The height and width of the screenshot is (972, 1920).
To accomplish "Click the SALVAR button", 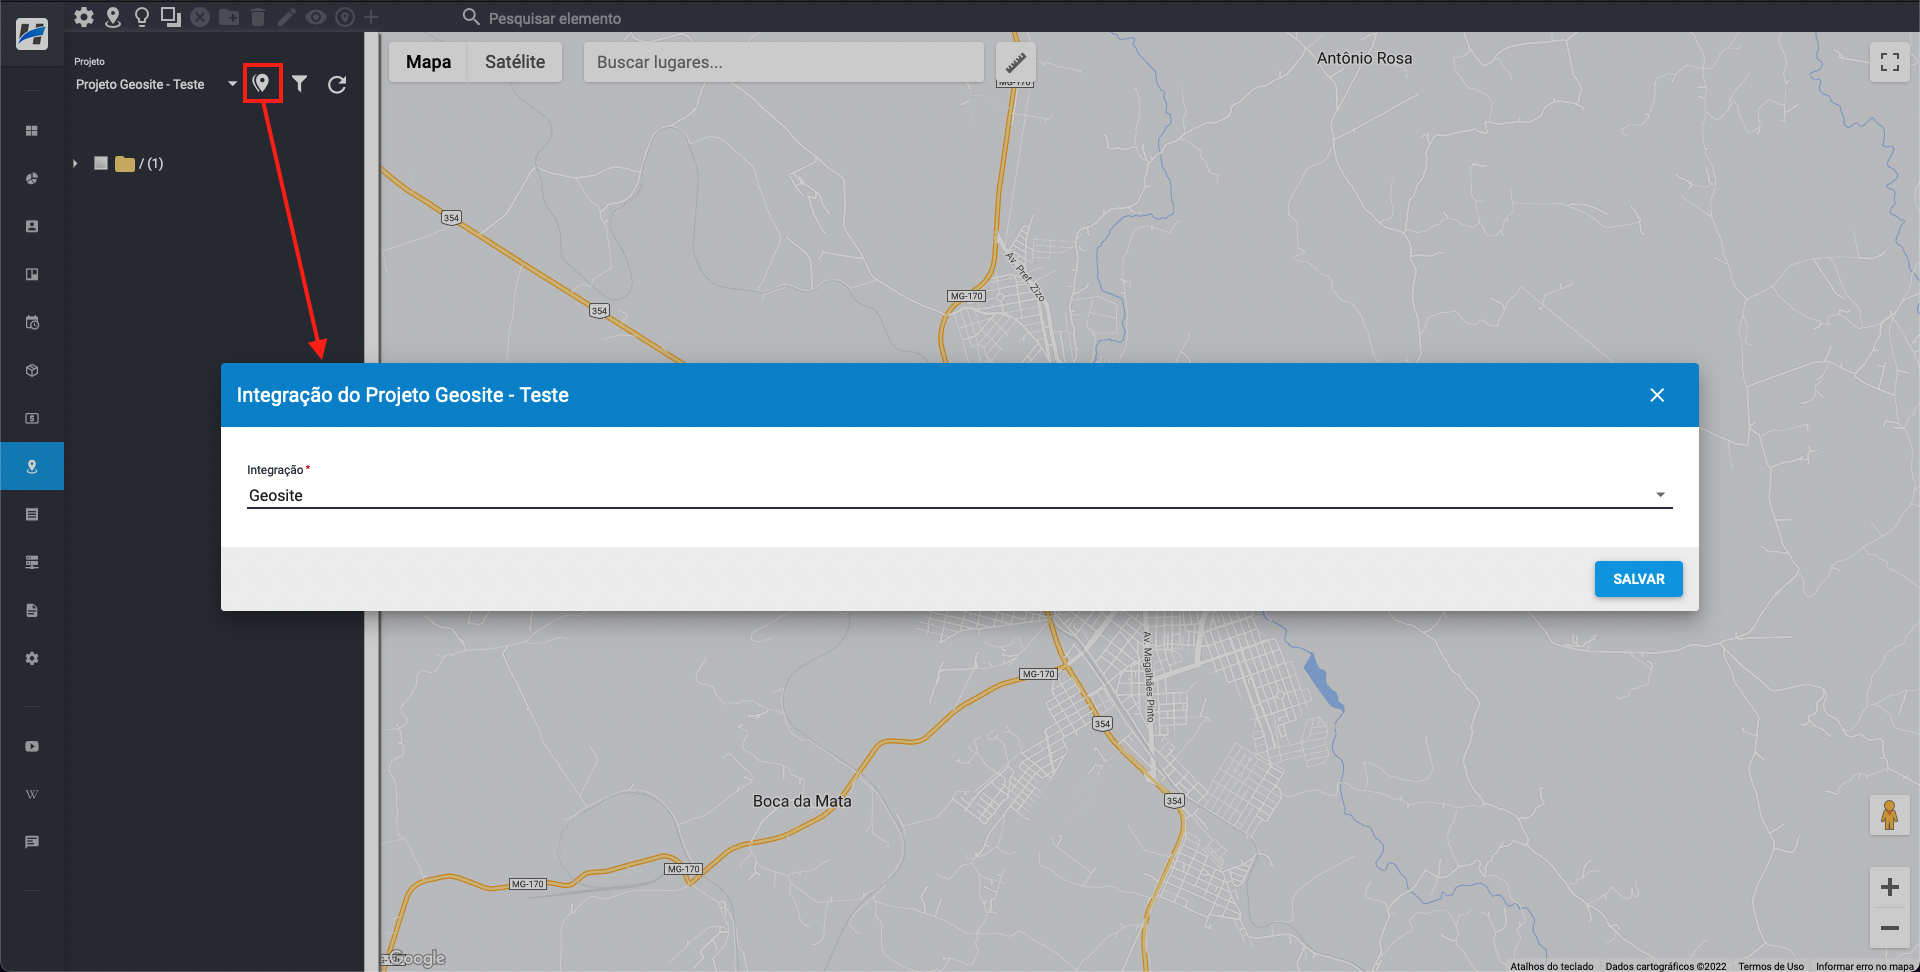I will pos(1637,579).
